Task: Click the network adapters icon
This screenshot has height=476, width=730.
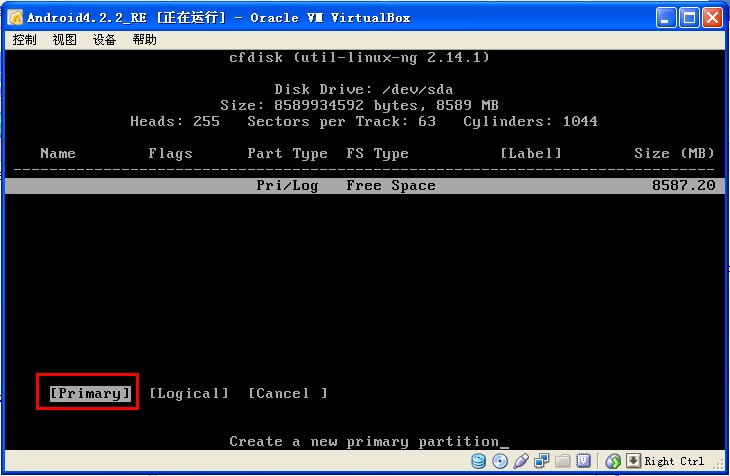Action: pos(541,461)
